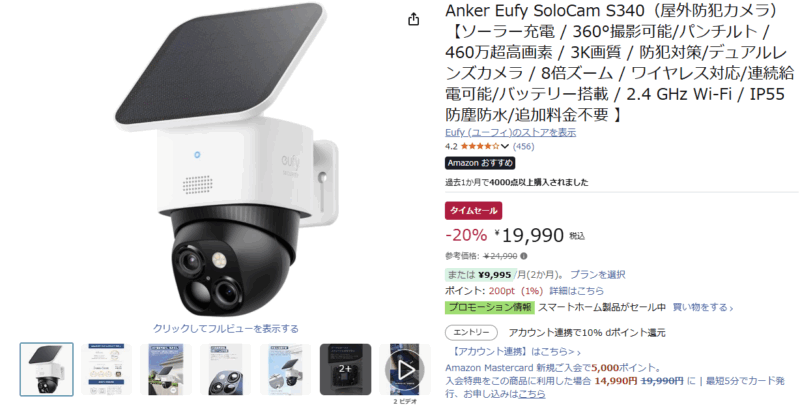800x405 pixels.
Task: Select the second thumbnail with the award badges
Action: coord(106,370)
